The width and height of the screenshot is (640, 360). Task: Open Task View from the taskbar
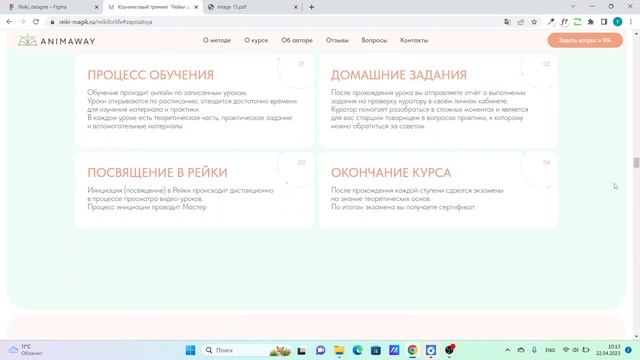pos(301,350)
